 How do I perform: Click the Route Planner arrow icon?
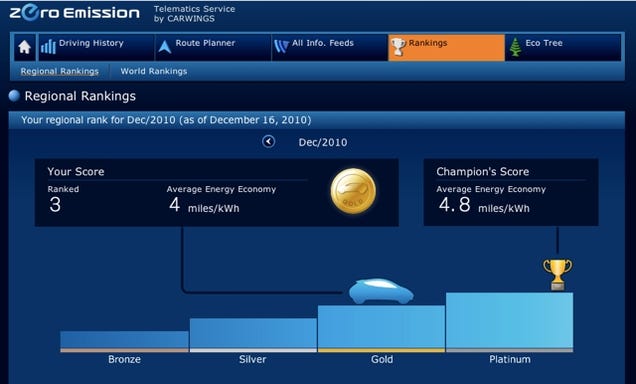coord(165,47)
